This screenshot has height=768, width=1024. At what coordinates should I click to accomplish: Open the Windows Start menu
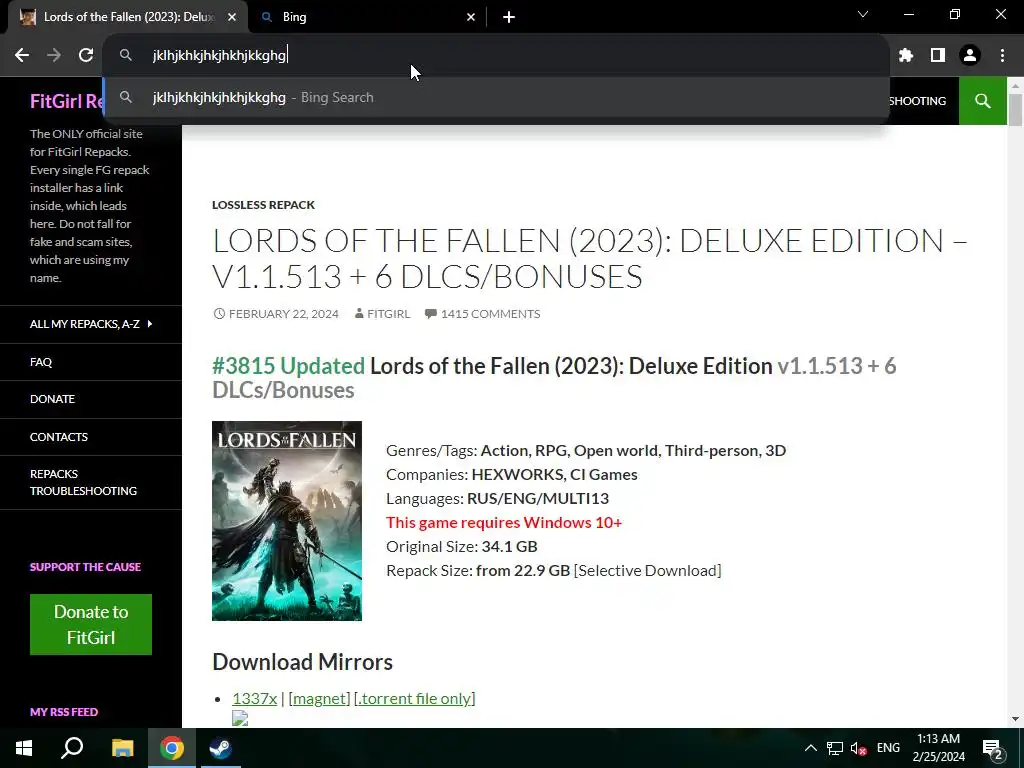(x=24, y=748)
